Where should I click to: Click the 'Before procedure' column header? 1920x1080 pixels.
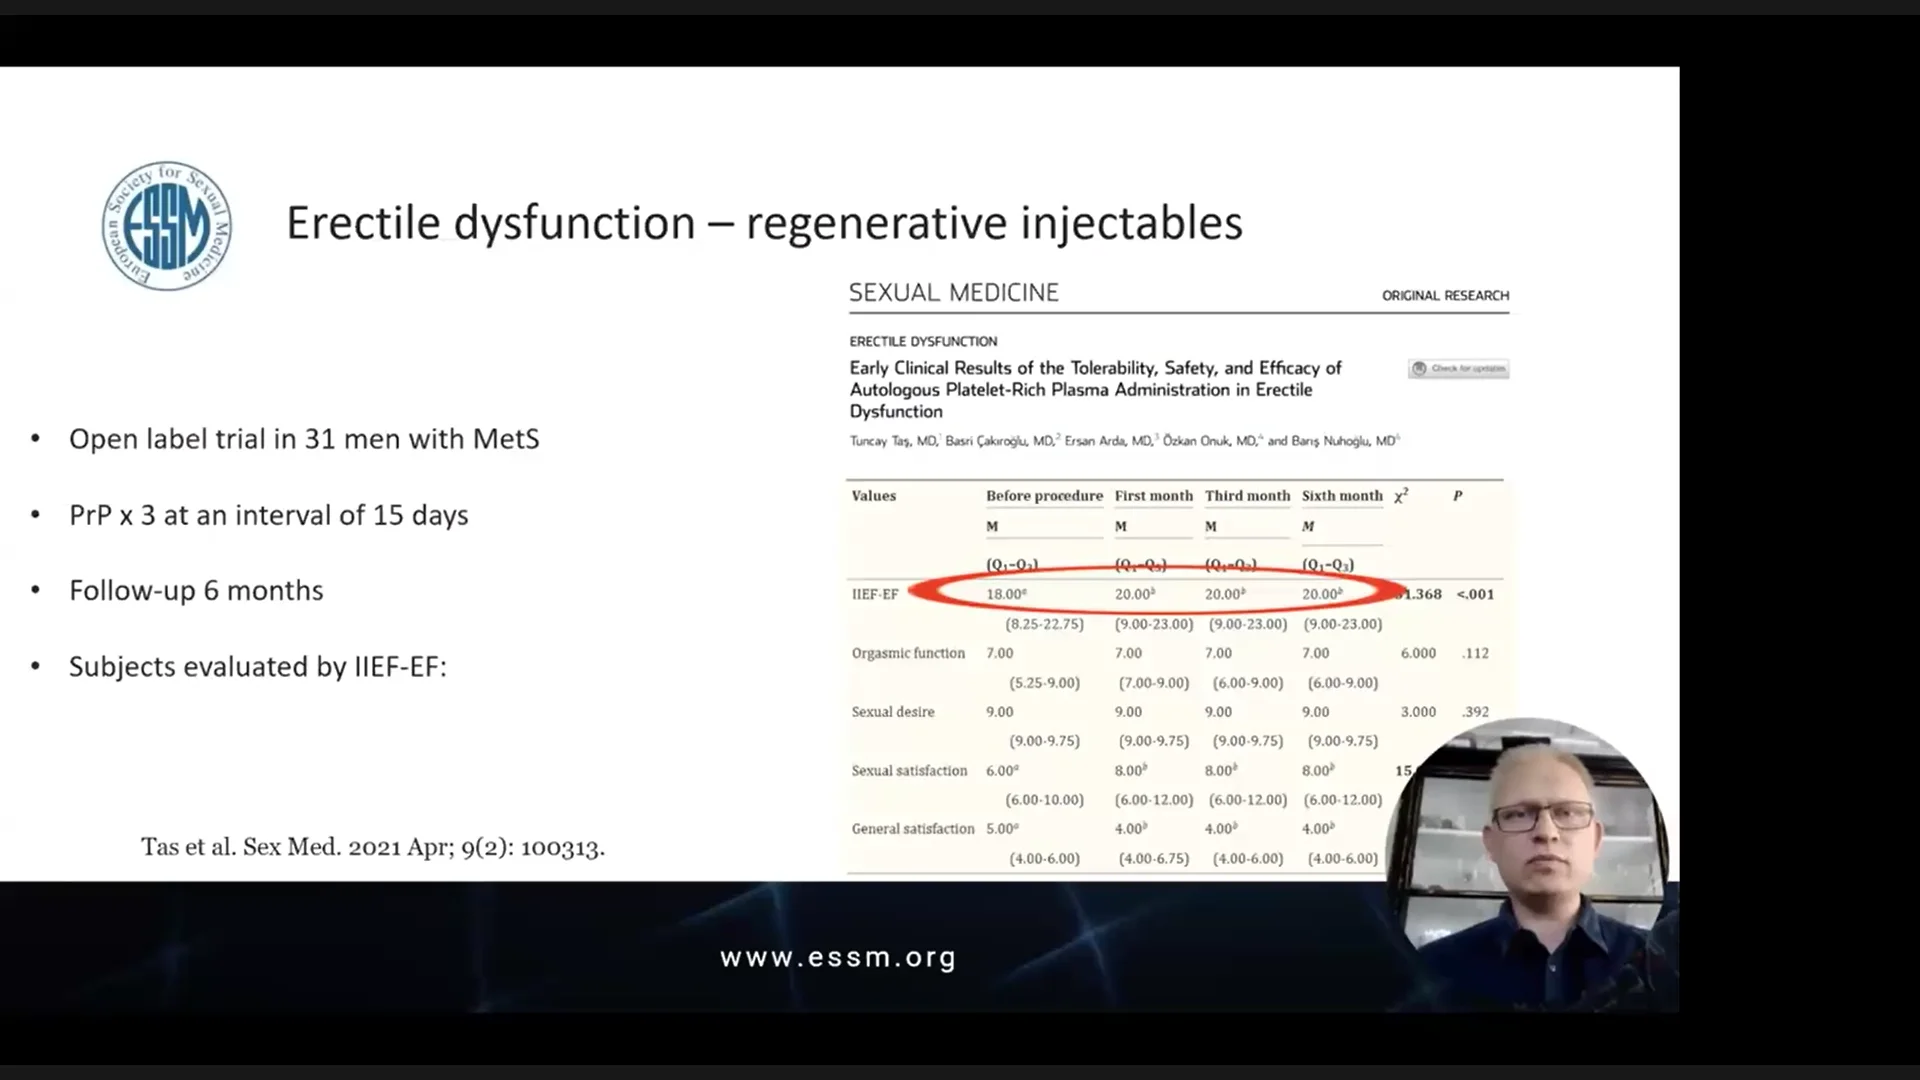[x=1044, y=496]
